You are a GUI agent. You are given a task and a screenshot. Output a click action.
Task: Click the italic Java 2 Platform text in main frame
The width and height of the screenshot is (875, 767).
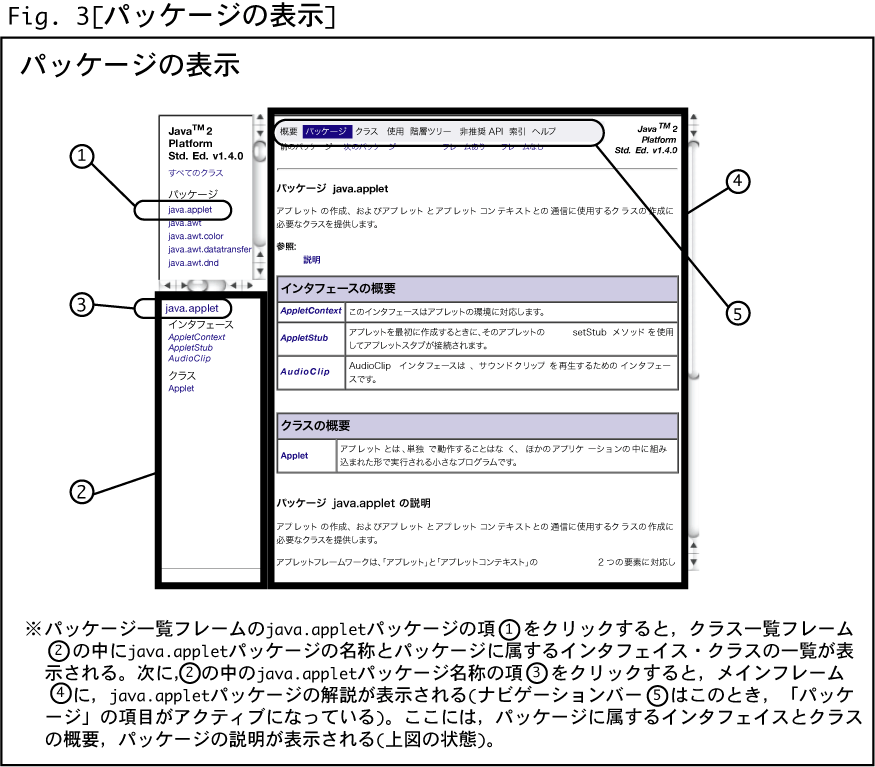(x=646, y=139)
